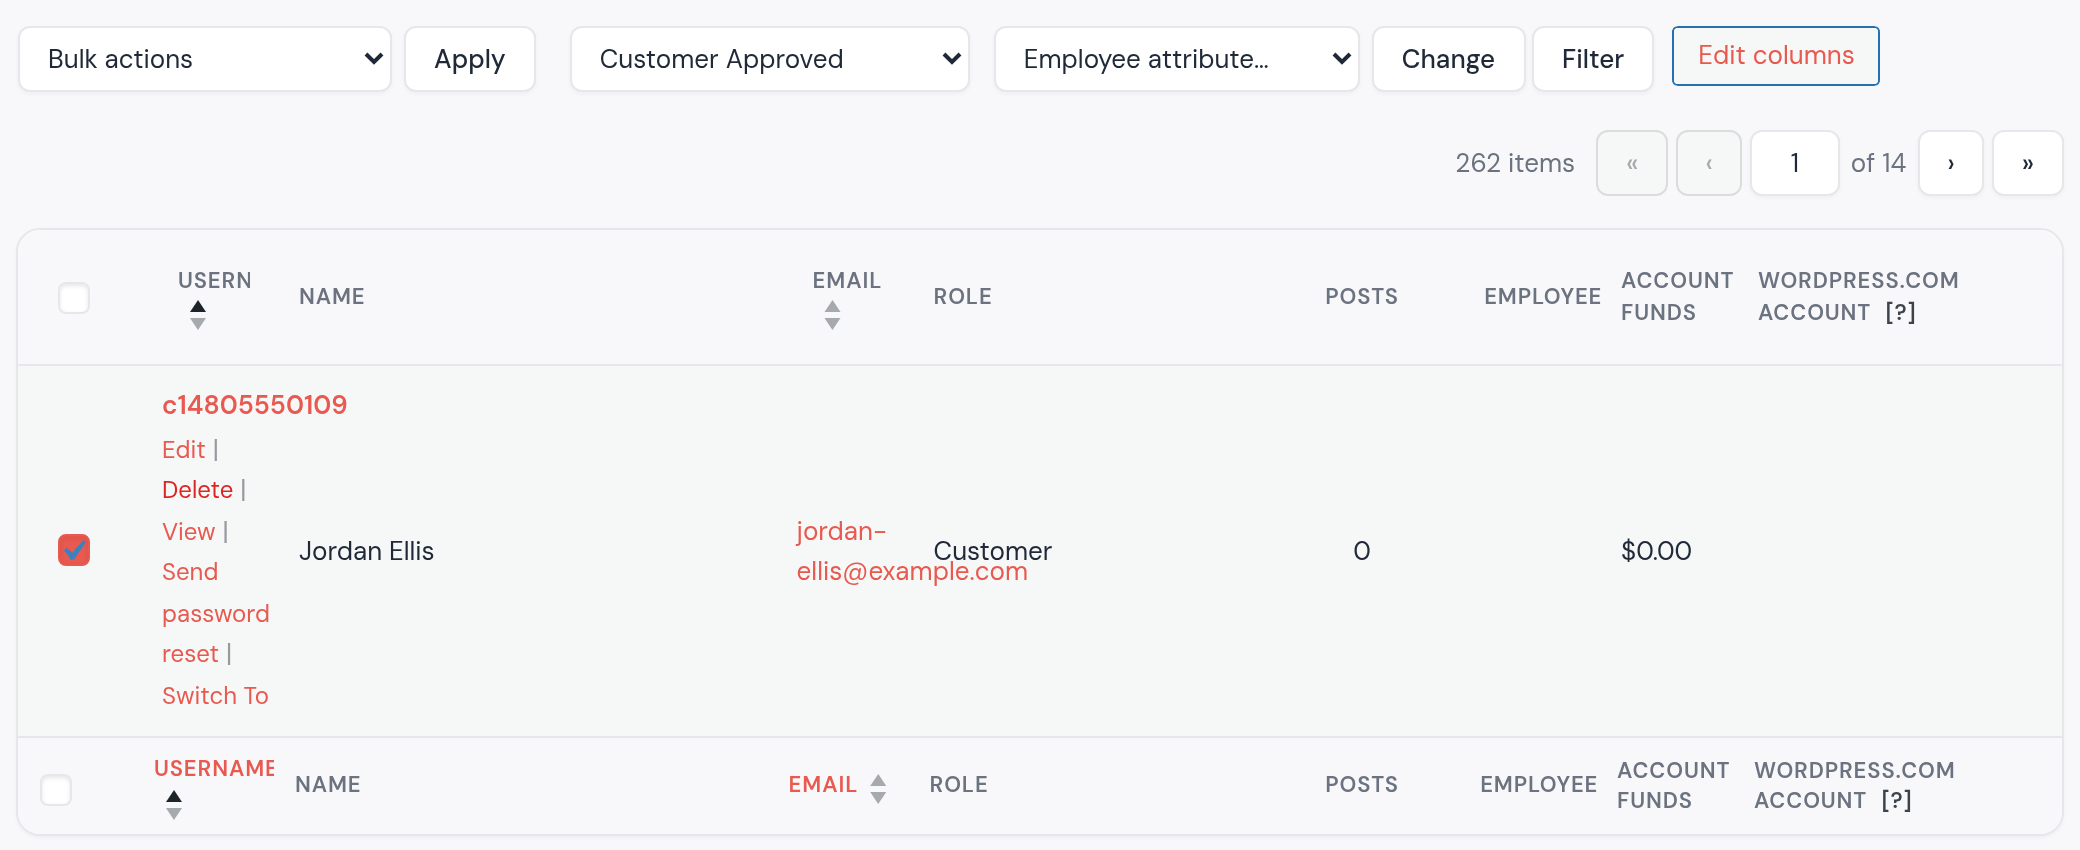
Task: Click the Switch To link
Action: coord(216,696)
